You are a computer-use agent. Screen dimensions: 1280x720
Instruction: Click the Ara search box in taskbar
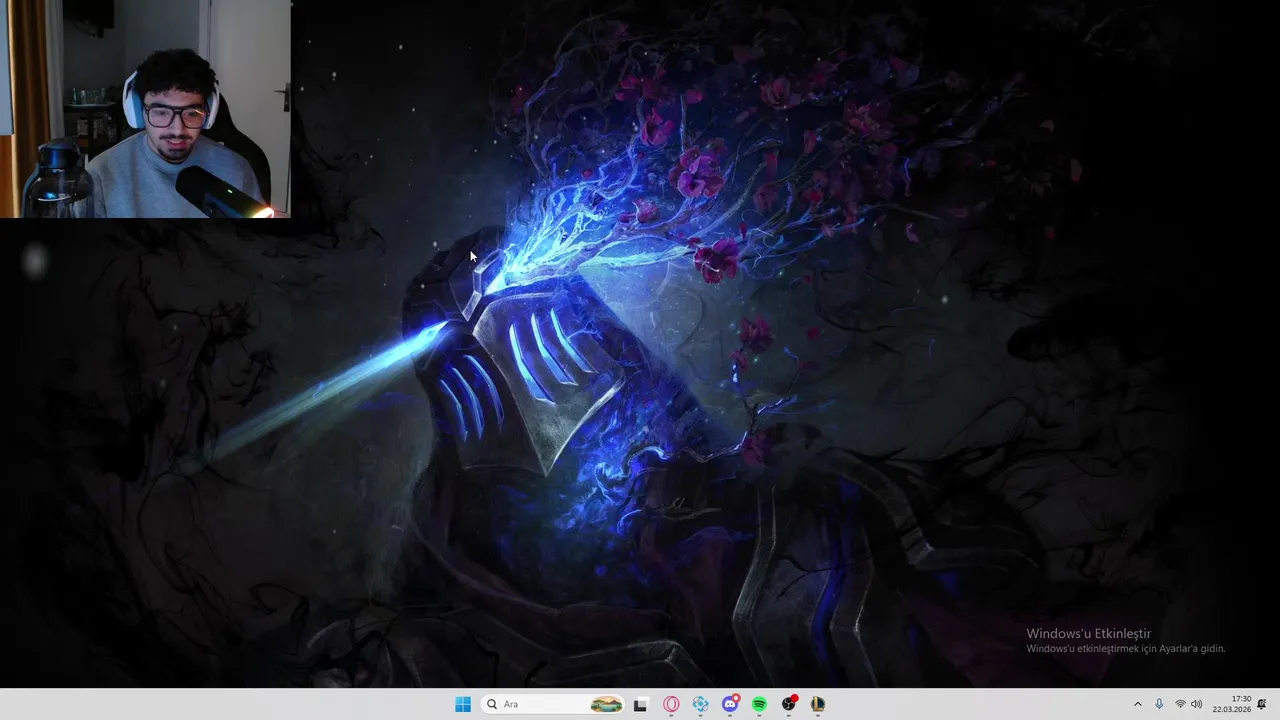point(552,704)
